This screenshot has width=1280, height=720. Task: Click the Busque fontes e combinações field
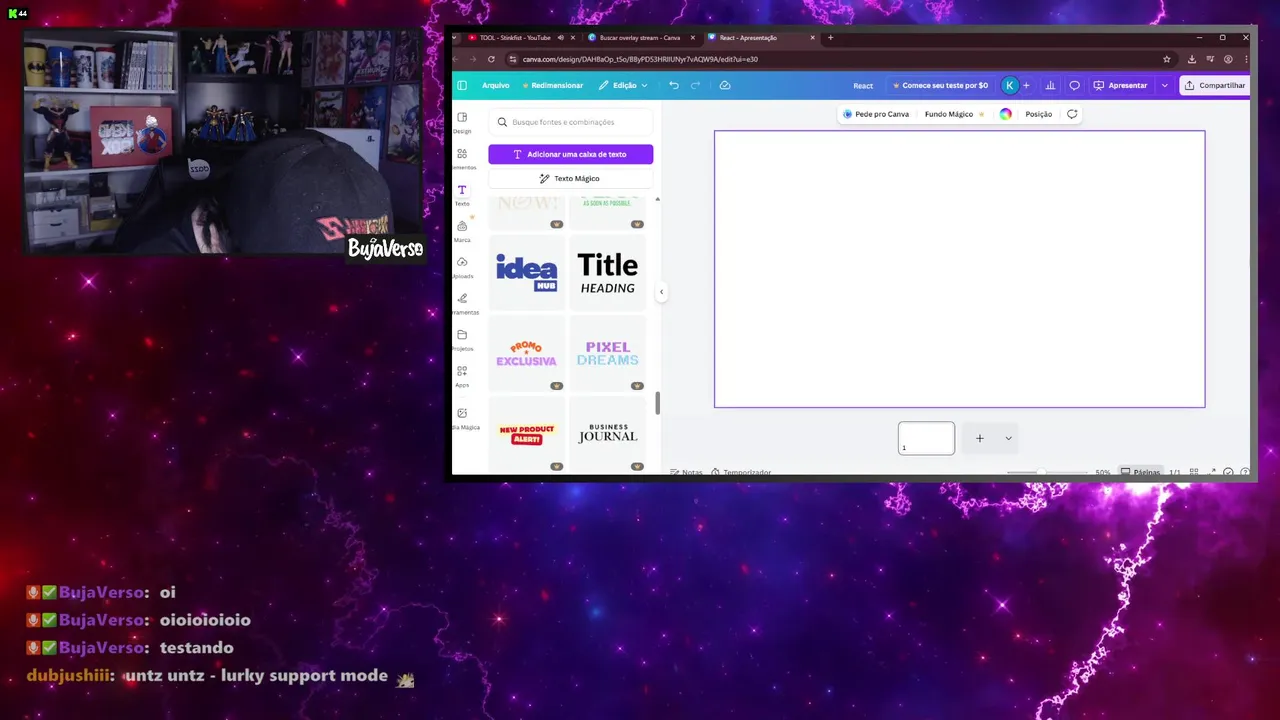click(x=571, y=122)
